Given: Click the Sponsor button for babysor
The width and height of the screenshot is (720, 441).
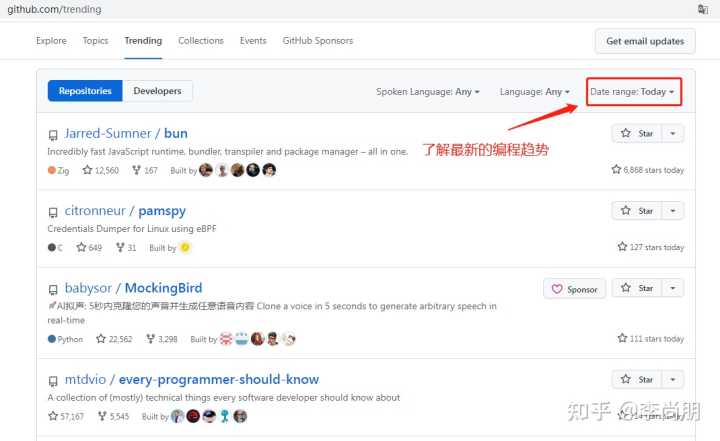Looking at the screenshot, I should click(574, 289).
